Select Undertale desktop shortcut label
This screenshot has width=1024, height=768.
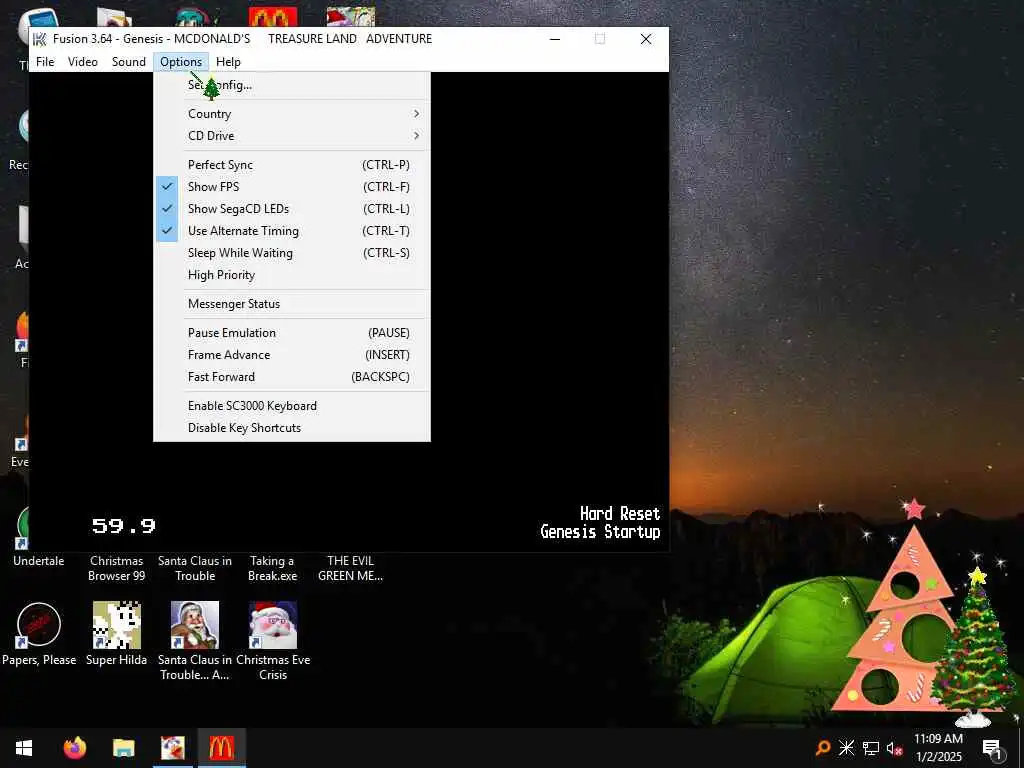(39, 561)
